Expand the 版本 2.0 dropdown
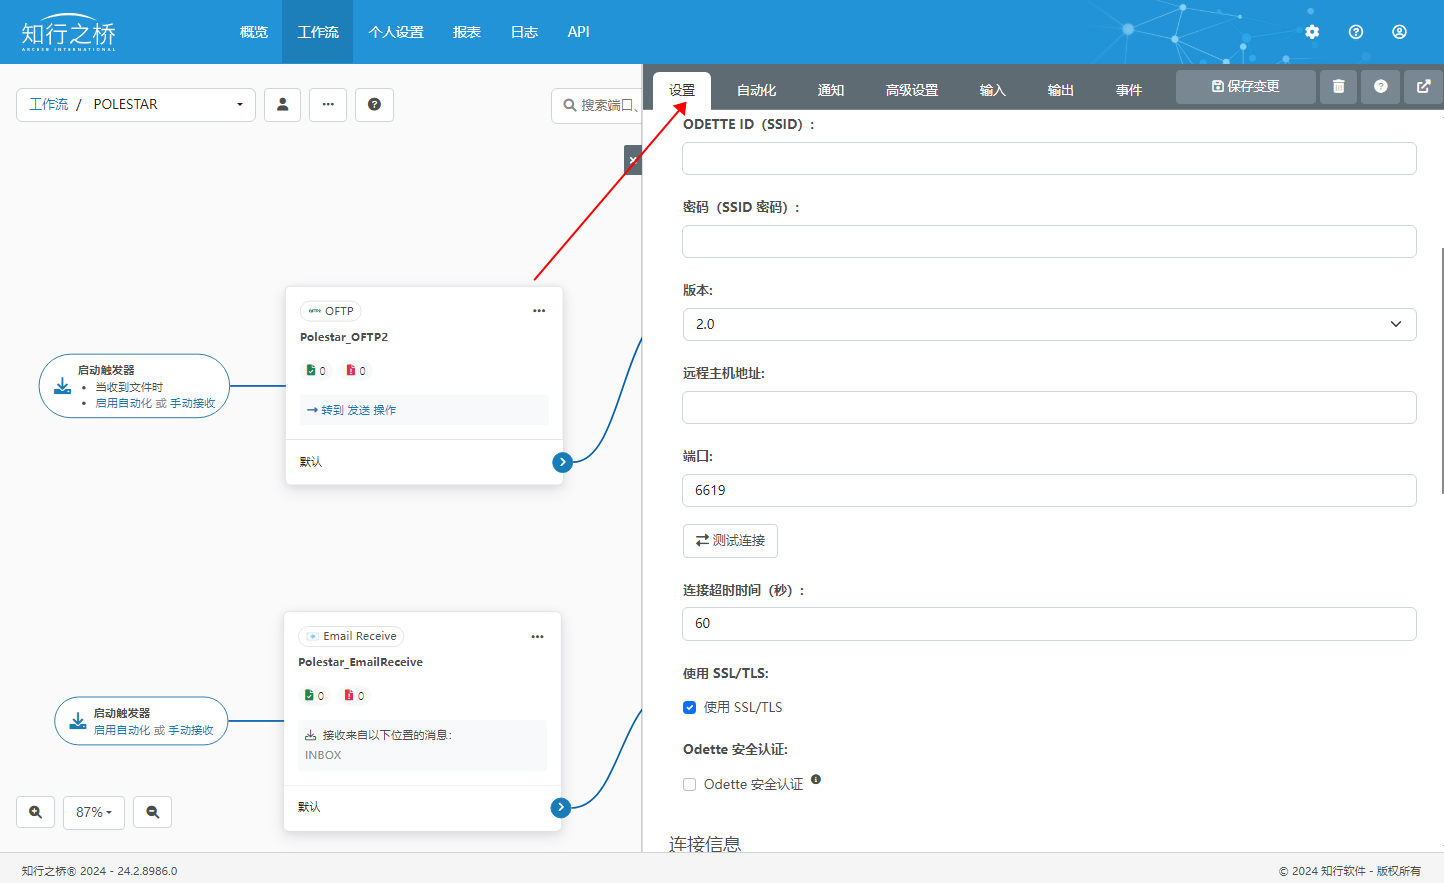Image resolution: width=1444 pixels, height=883 pixels. coord(1048,324)
